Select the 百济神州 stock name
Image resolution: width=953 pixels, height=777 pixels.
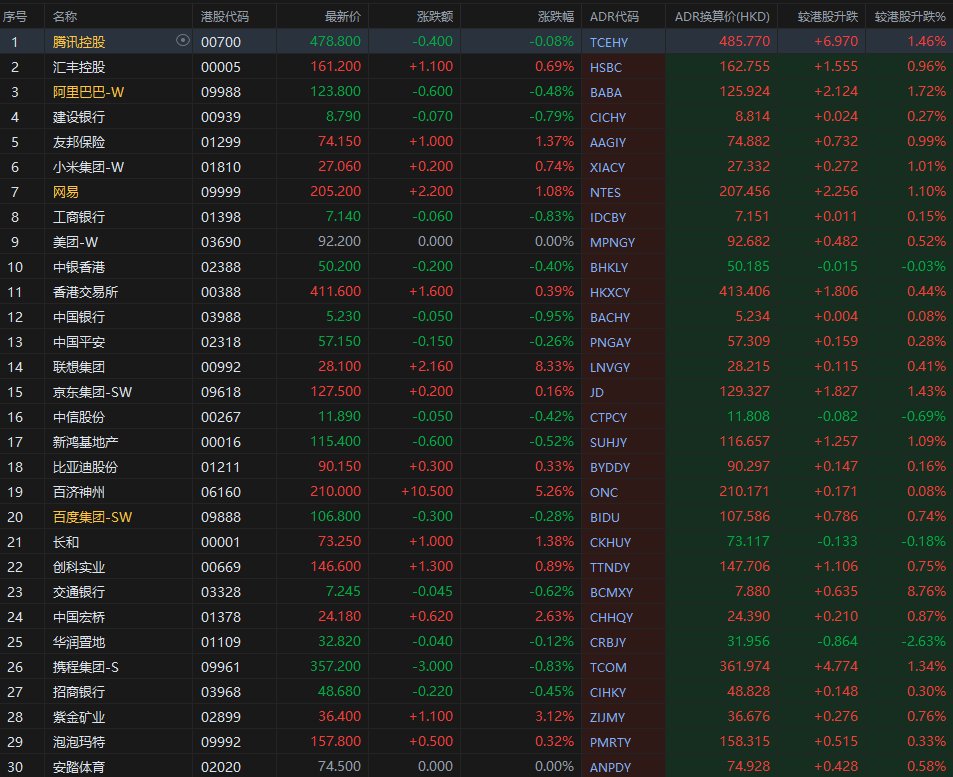pyautogui.click(x=79, y=492)
